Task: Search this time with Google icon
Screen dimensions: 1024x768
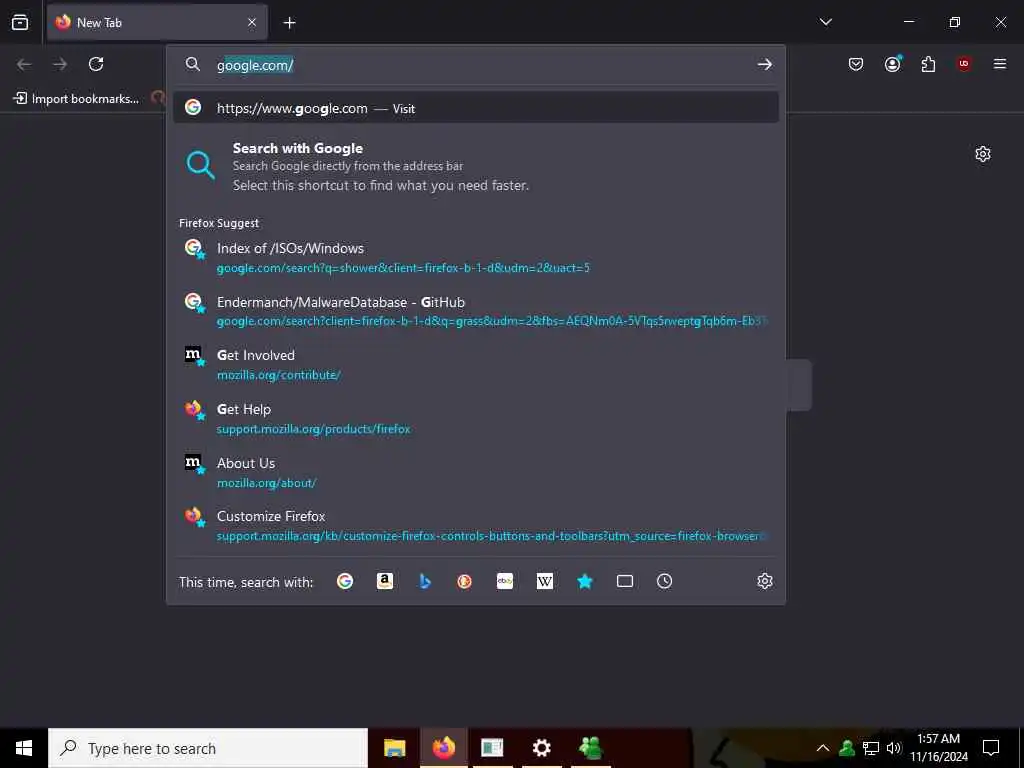Action: click(345, 581)
